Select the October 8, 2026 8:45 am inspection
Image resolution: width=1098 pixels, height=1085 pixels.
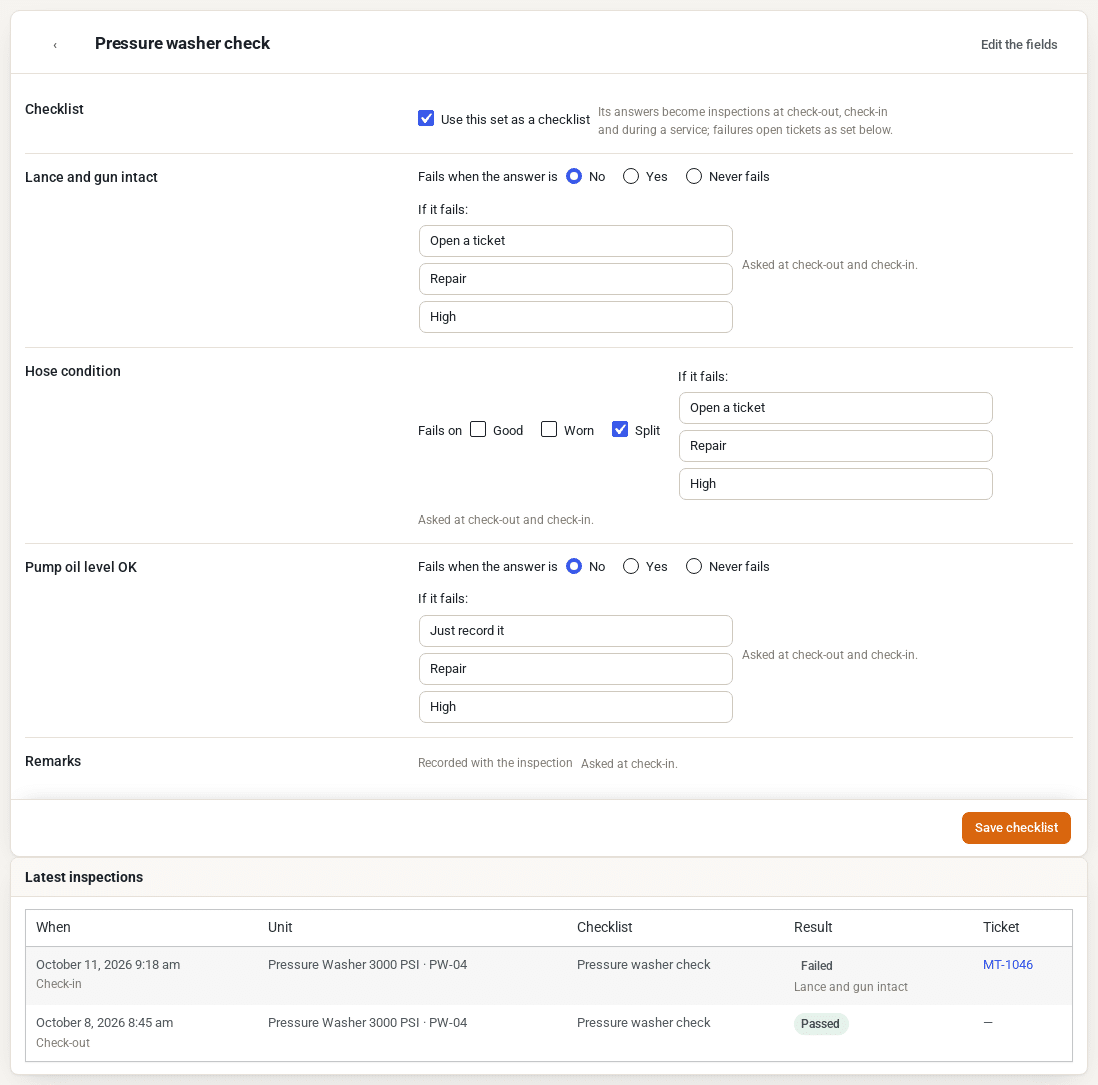coord(548,1033)
